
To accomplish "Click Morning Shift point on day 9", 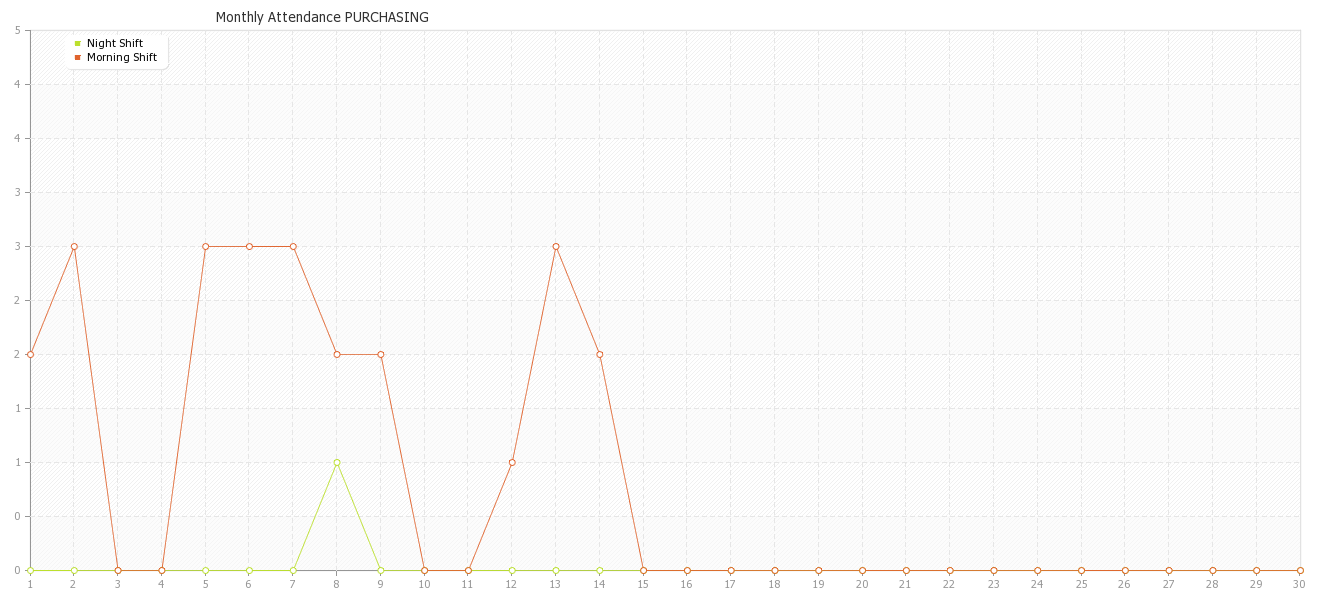I will [x=381, y=354].
